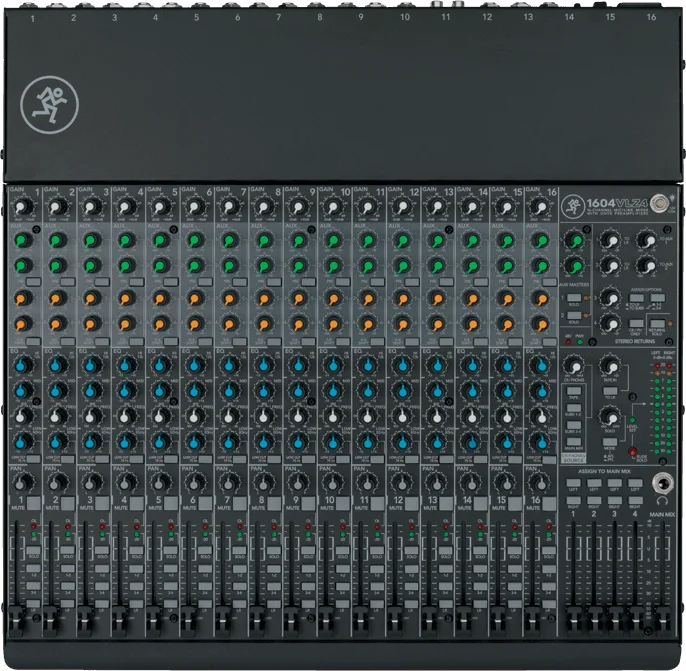Click the small Mackie logo beside 1604VLZ4 text
Image resolution: width=686 pixels, height=671 pixels.
(572, 206)
